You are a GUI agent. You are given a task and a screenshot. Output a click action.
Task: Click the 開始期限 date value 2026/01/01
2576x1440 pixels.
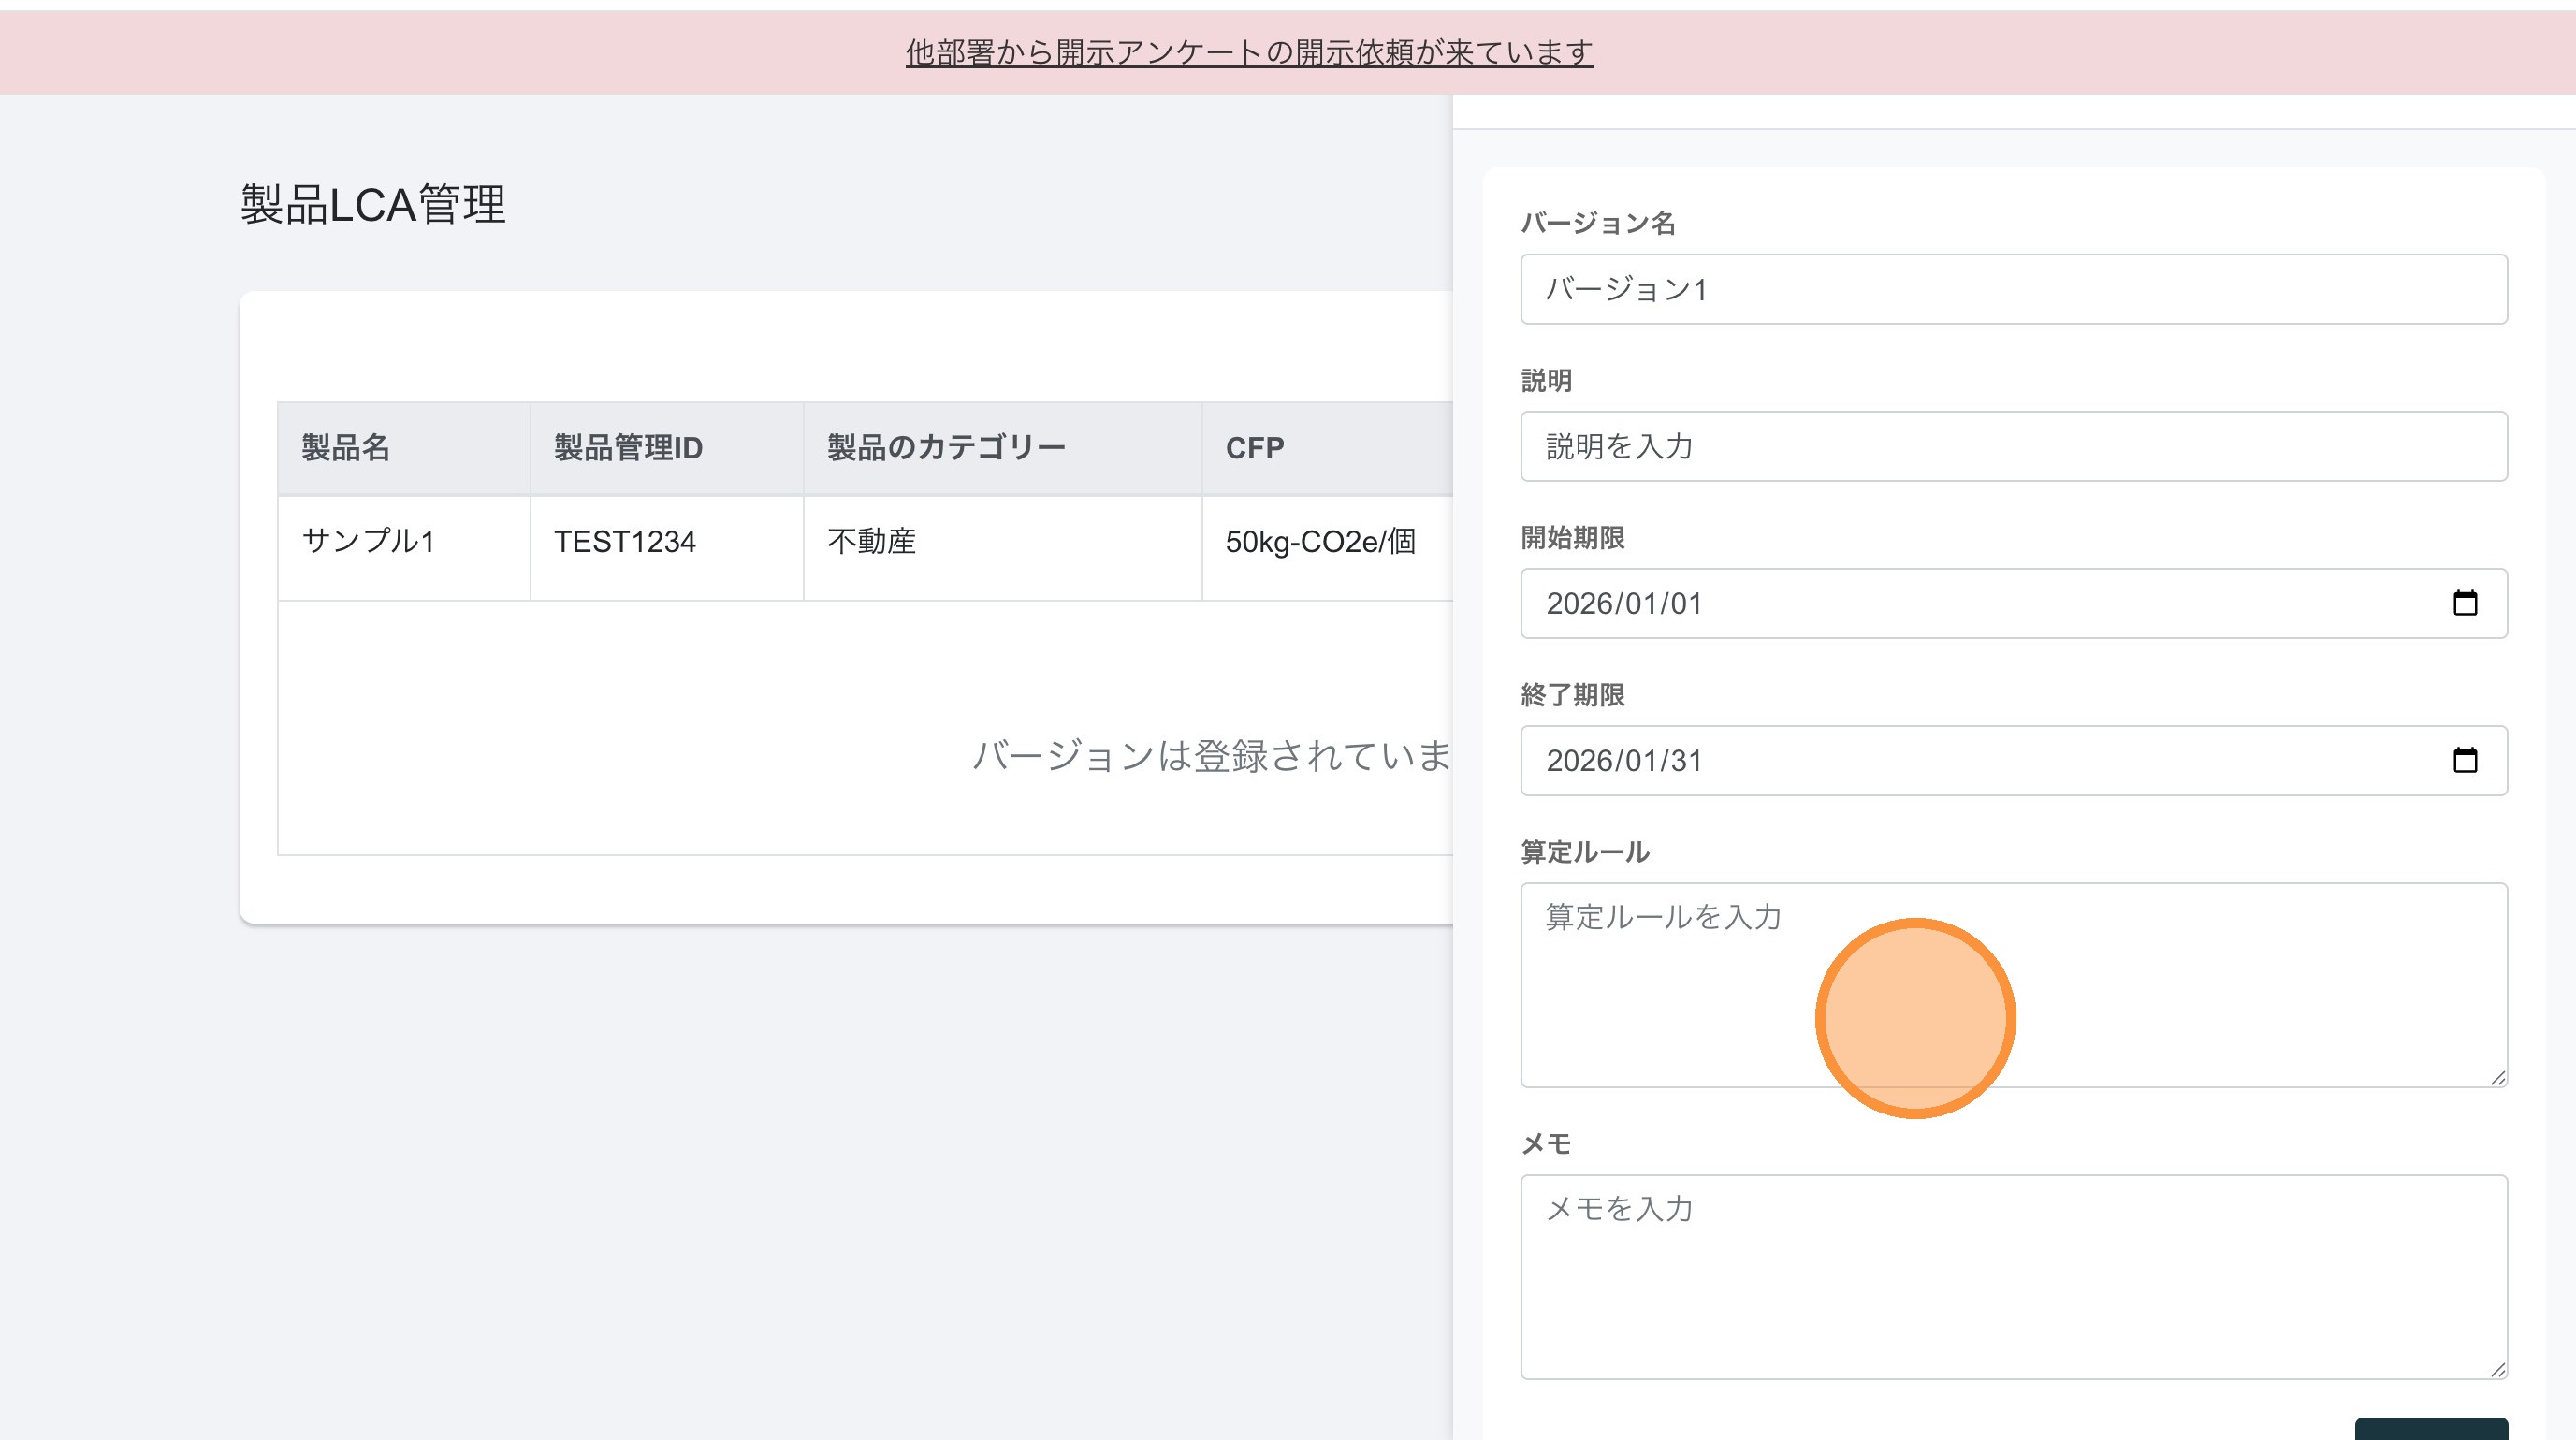[x=1624, y=603]
